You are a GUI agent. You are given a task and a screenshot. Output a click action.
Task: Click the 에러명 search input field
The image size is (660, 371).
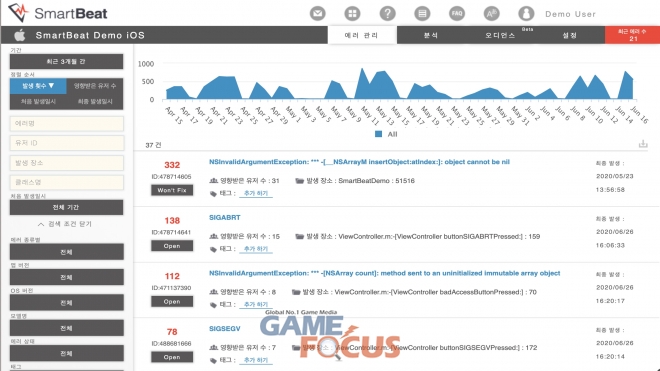[x=67, y=123]
